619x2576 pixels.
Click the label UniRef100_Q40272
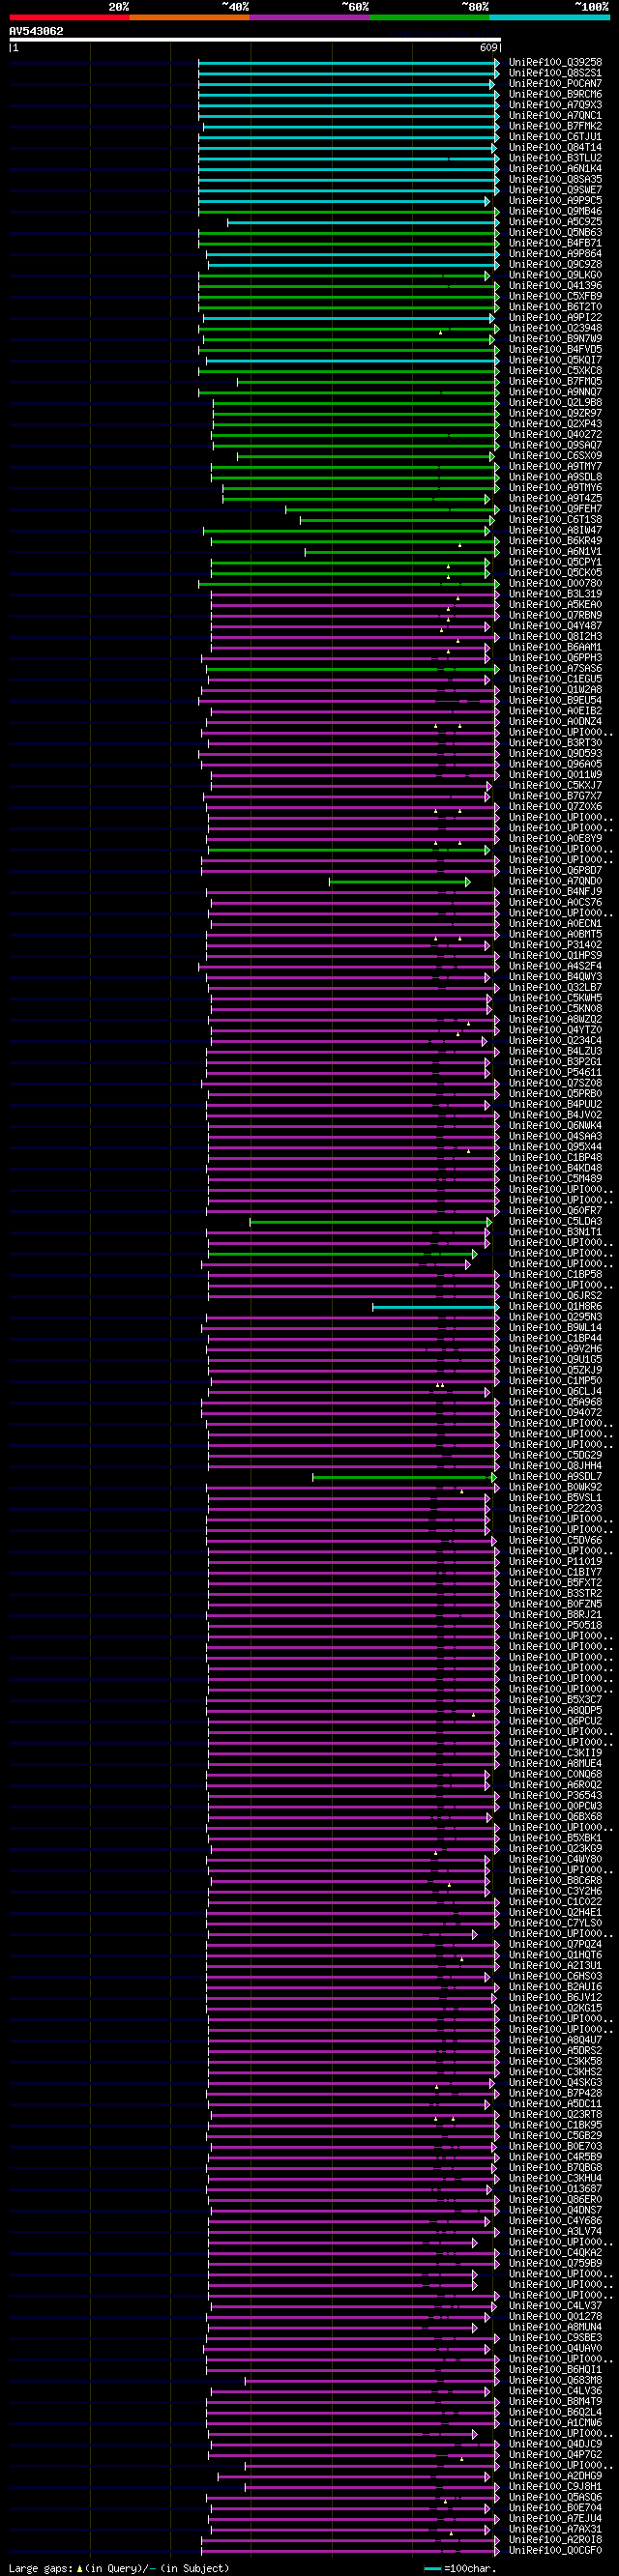pos(555,435)
